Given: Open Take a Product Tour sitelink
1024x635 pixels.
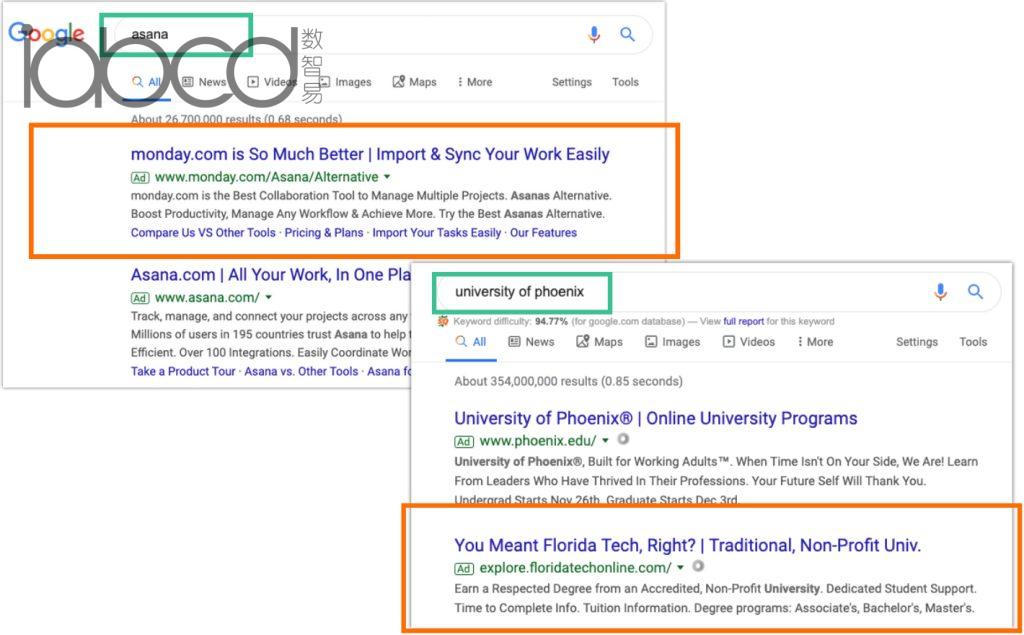Looking at the screenshot, I should [x=183, y=371].
